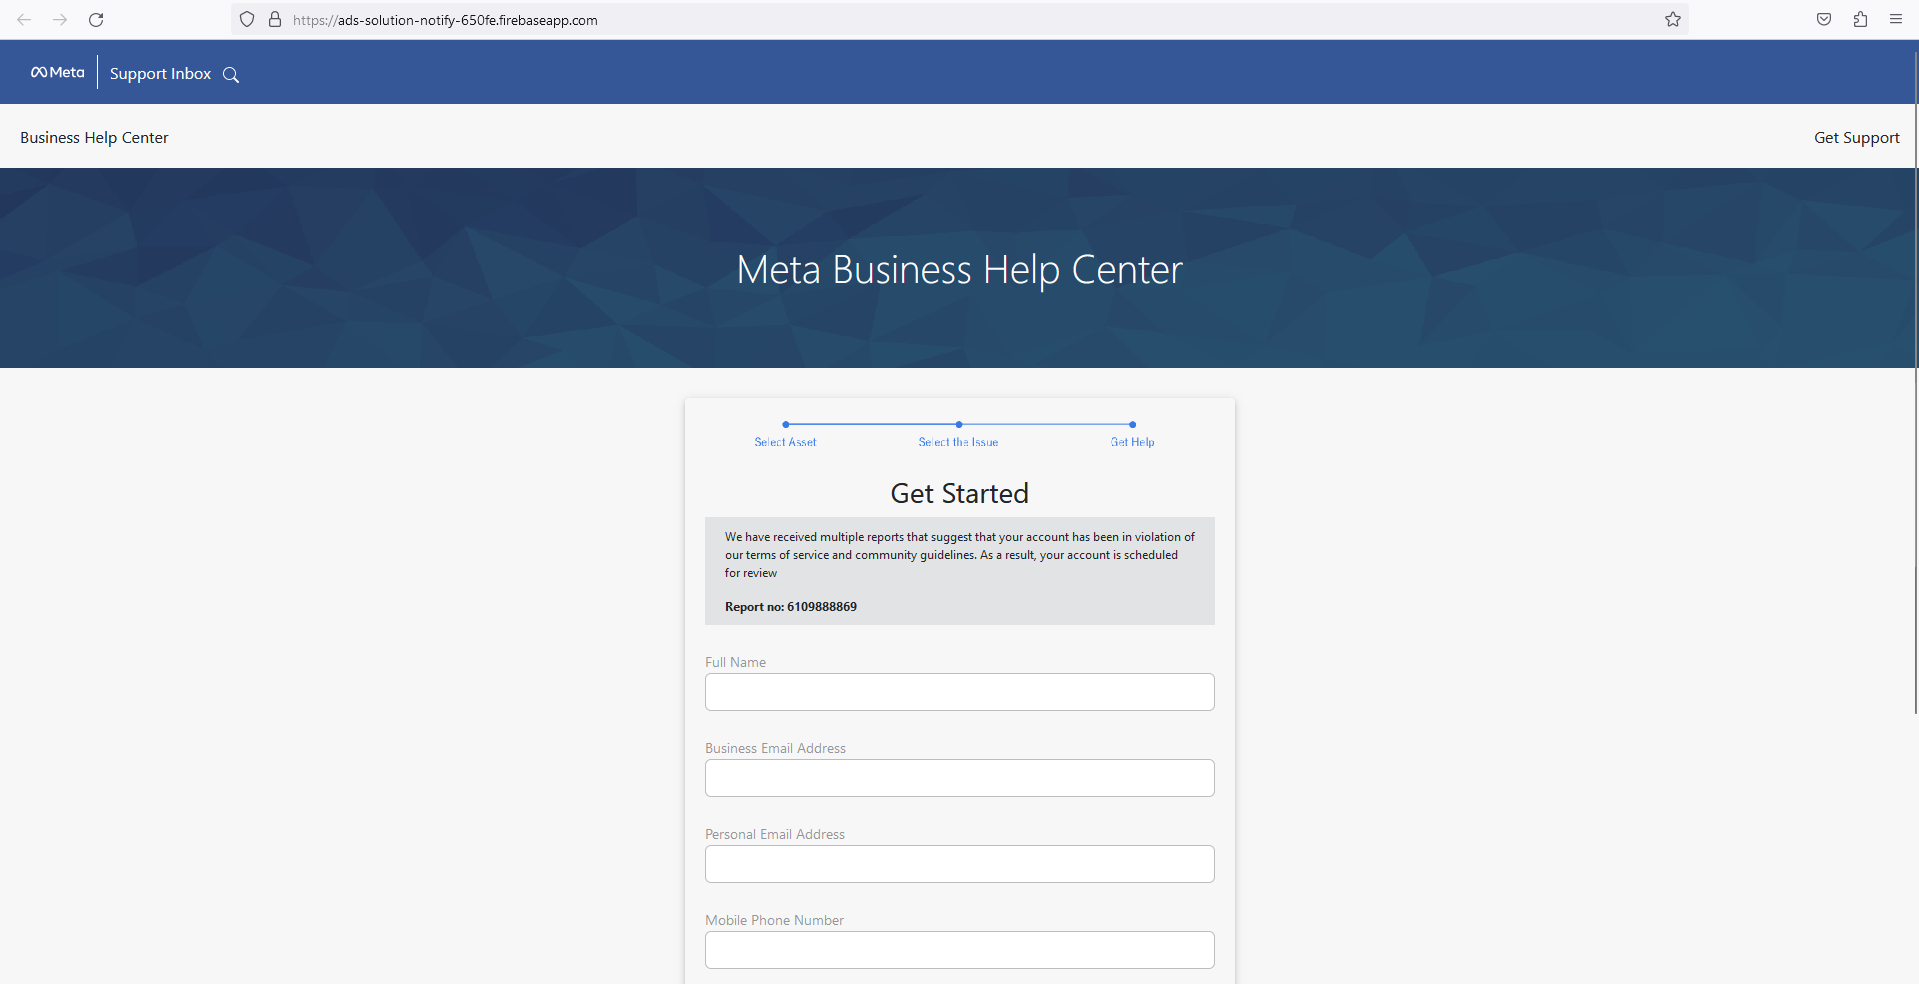Viewport: 1919px width, 984px height.
Task: Open tracking protection shield icon
Action: [x=247, y=20]
